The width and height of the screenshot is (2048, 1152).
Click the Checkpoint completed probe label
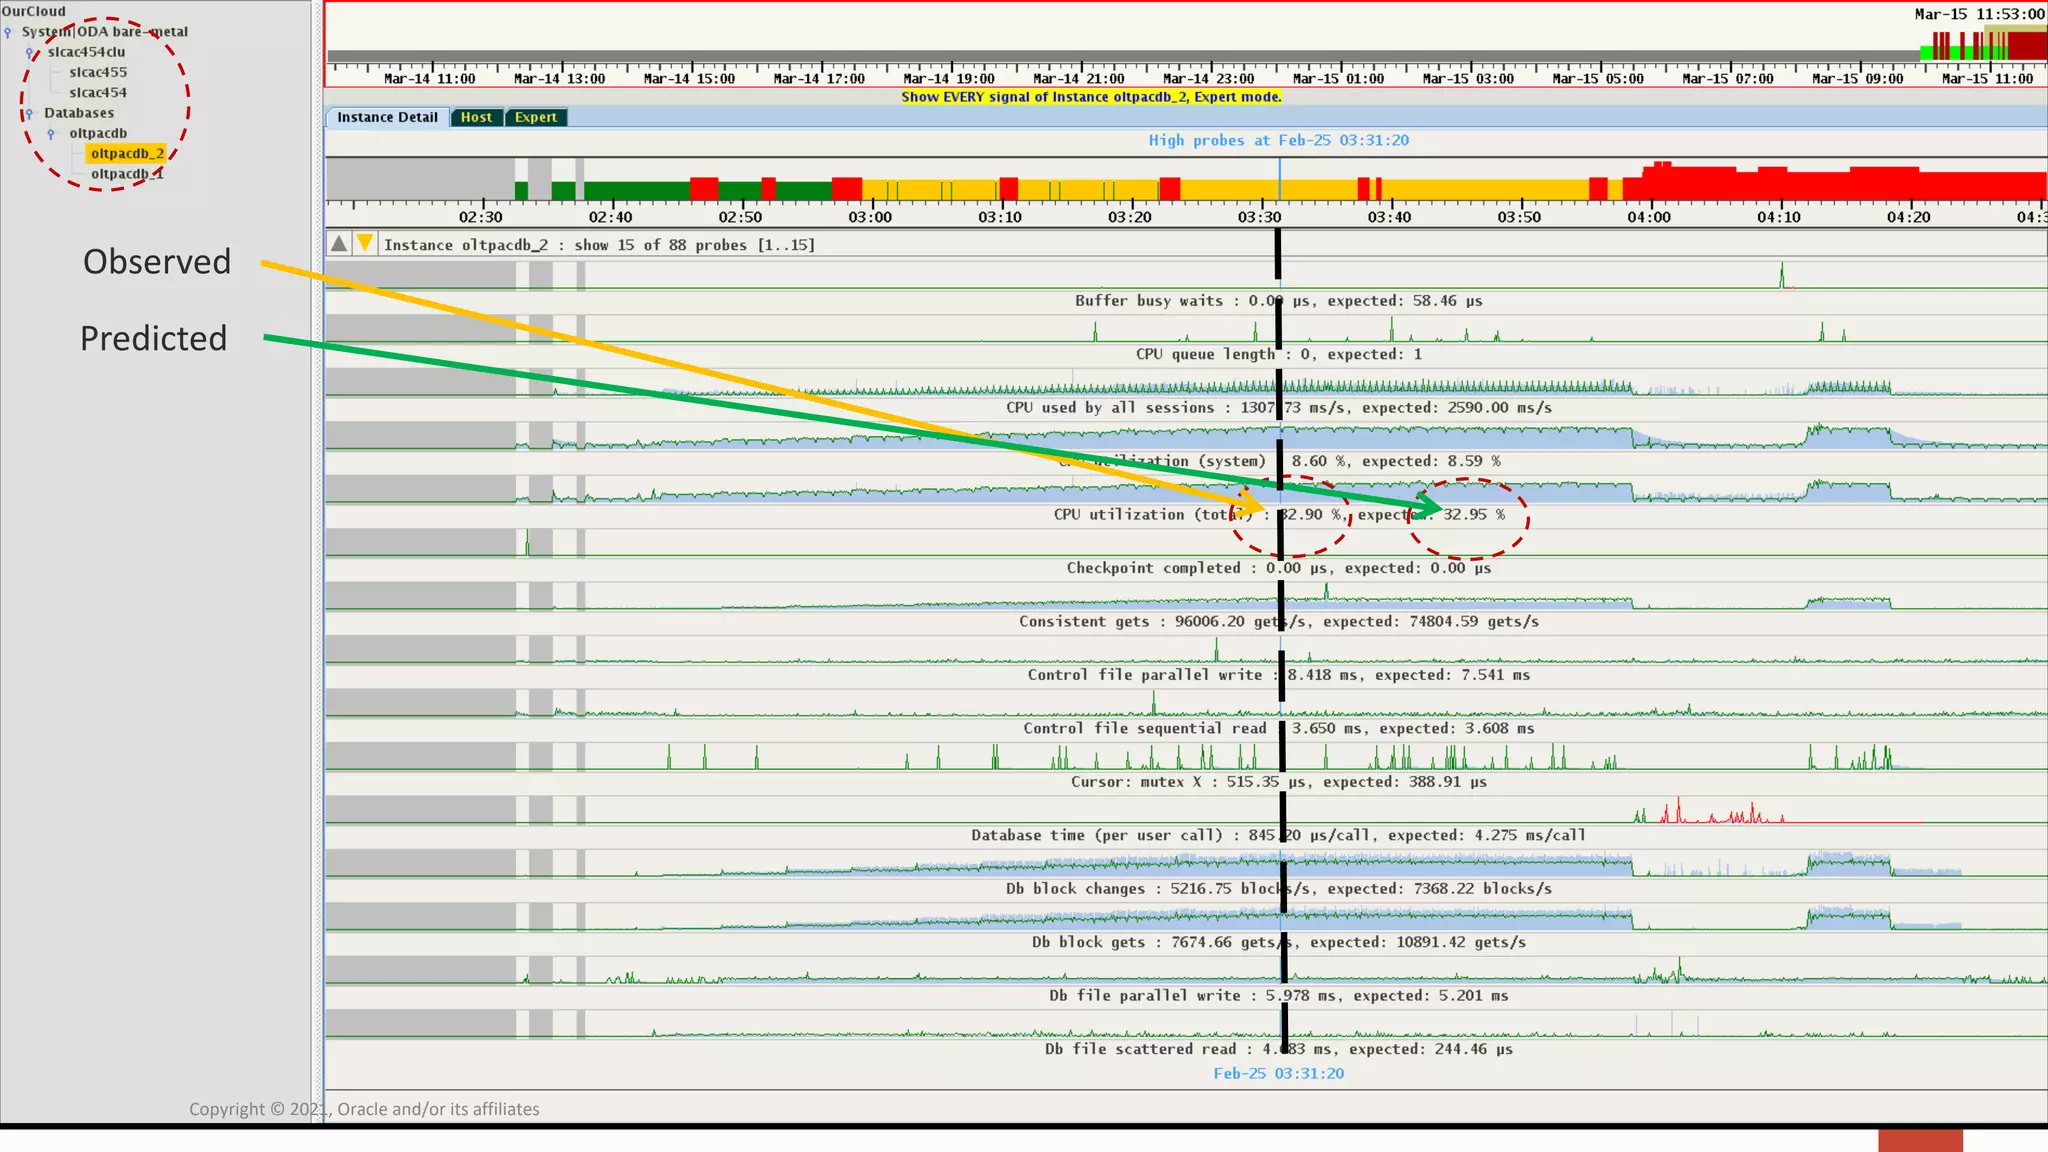coord(1279,568)
